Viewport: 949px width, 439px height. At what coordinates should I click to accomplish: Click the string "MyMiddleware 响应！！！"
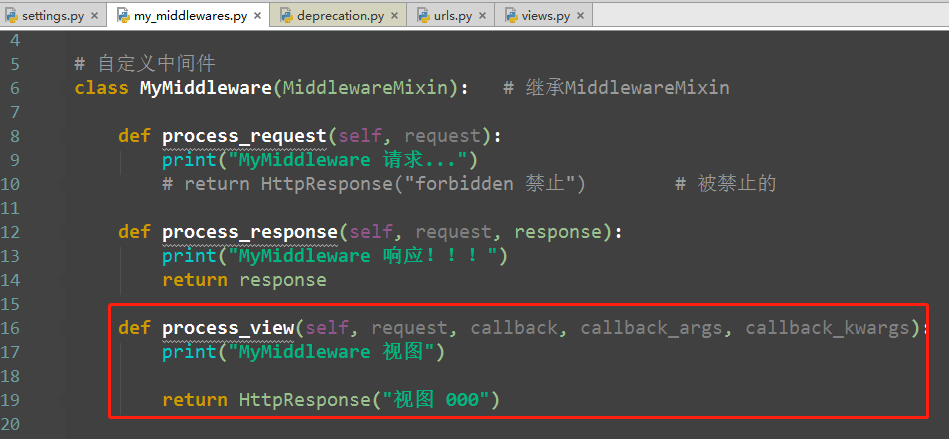(x=363, y=256)
